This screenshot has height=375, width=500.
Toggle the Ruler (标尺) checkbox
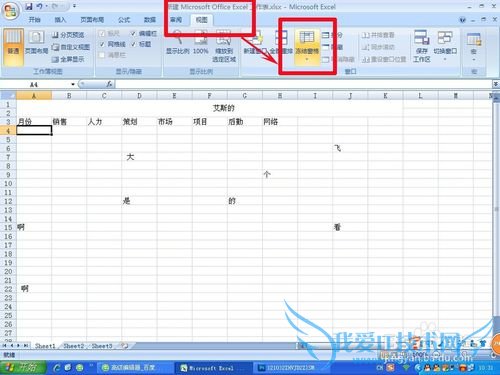click(102, 33)
